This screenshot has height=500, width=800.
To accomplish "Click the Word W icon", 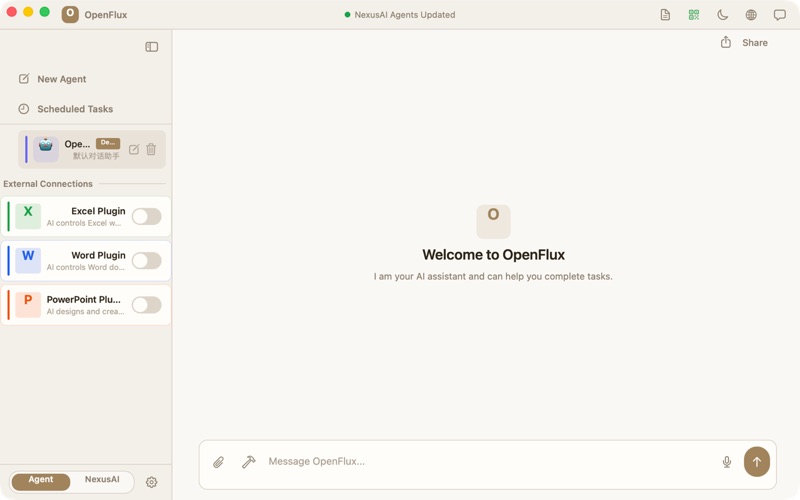I will 28,260.
